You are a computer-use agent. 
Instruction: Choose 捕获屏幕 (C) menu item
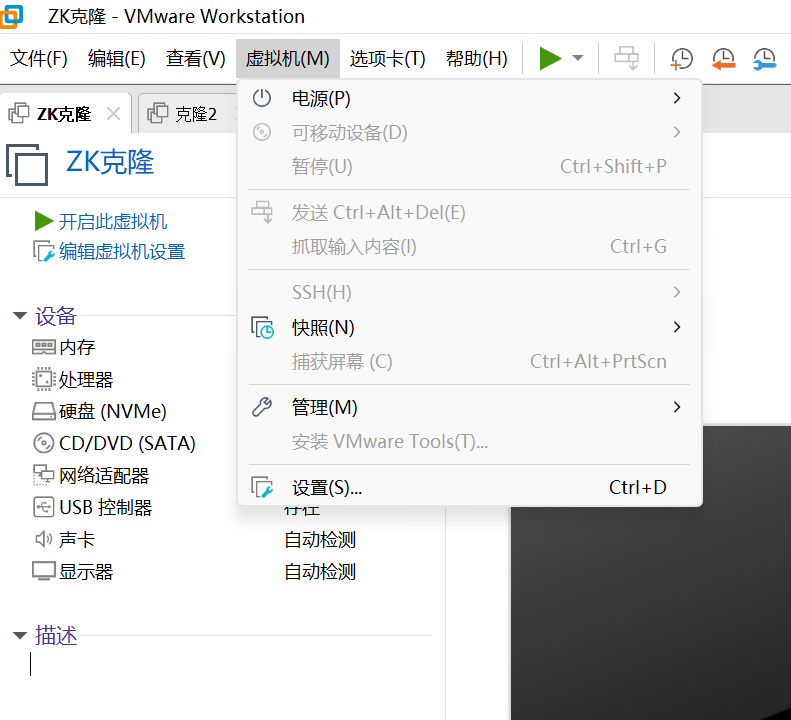pos(470,361)
